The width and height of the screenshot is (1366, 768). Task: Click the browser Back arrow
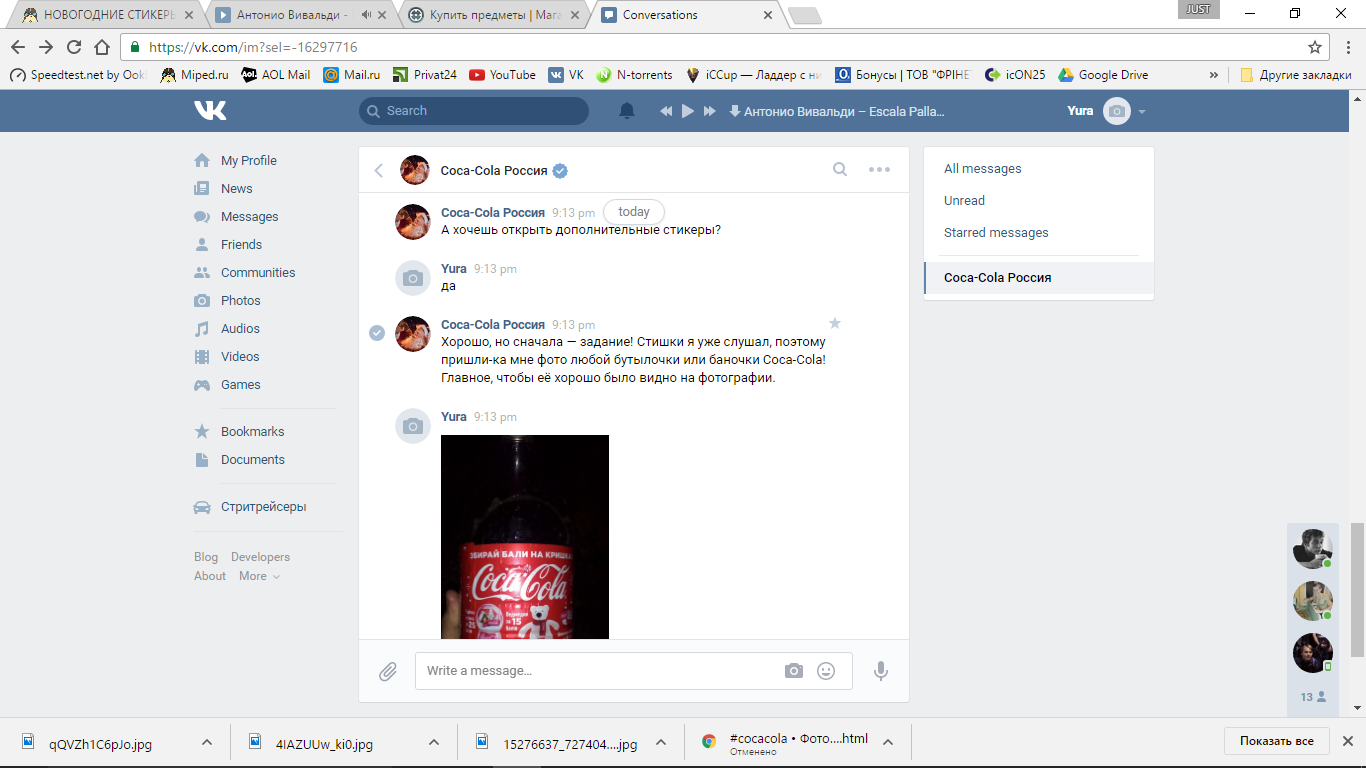pyautogui.click(x=18, y=47)
